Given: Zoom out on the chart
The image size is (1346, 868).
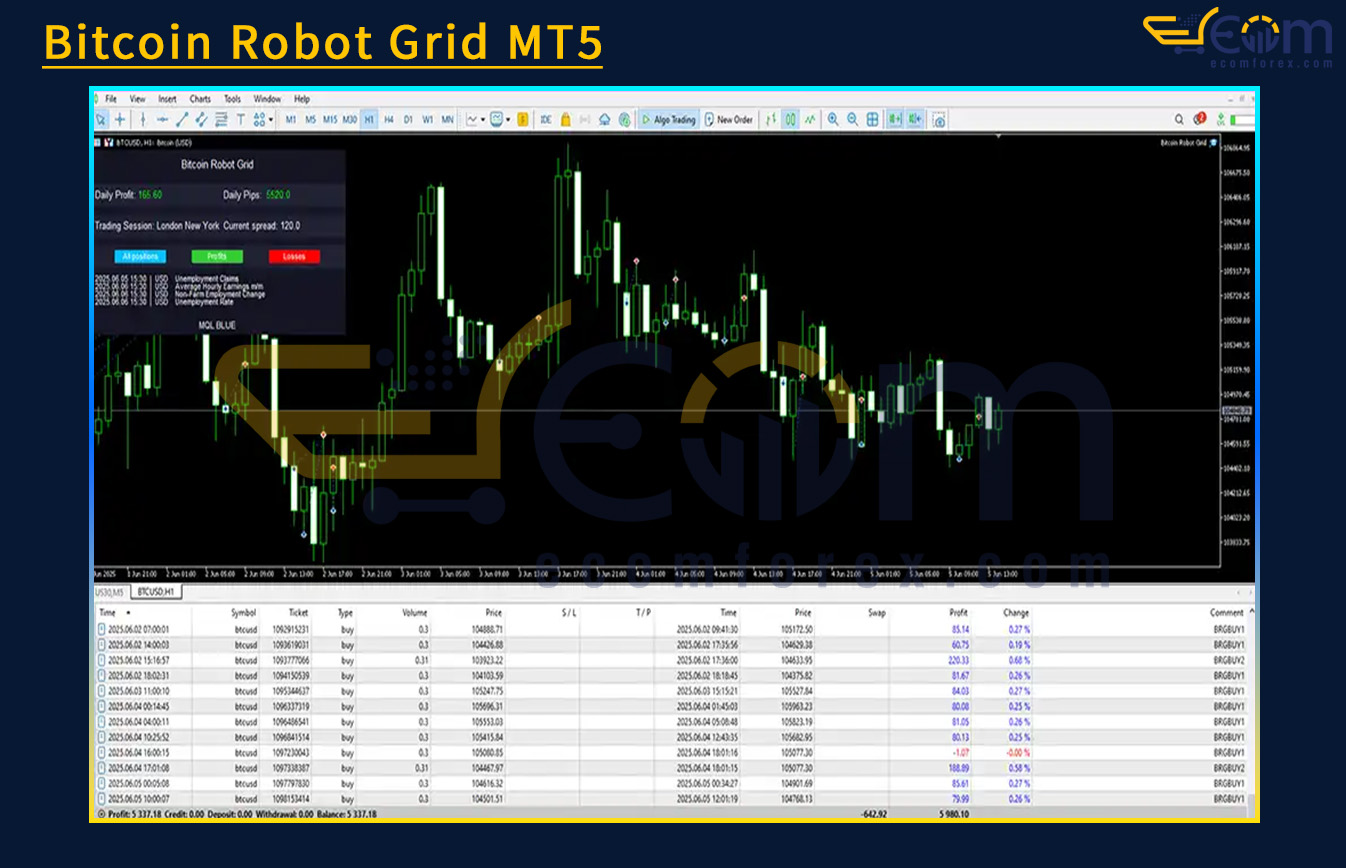Looking at the screenshot, I should click(x=853, y=120).
